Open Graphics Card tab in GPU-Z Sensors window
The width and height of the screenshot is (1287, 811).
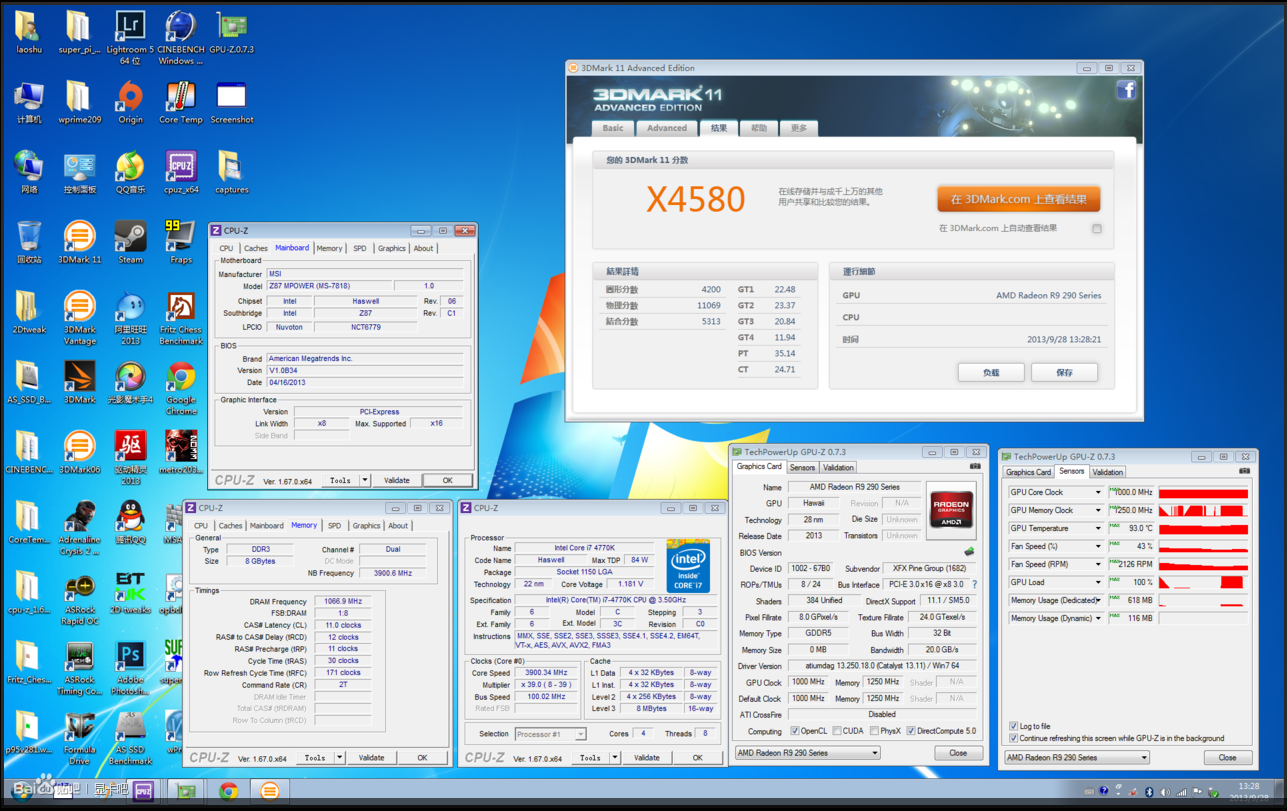coord(1028,472)
